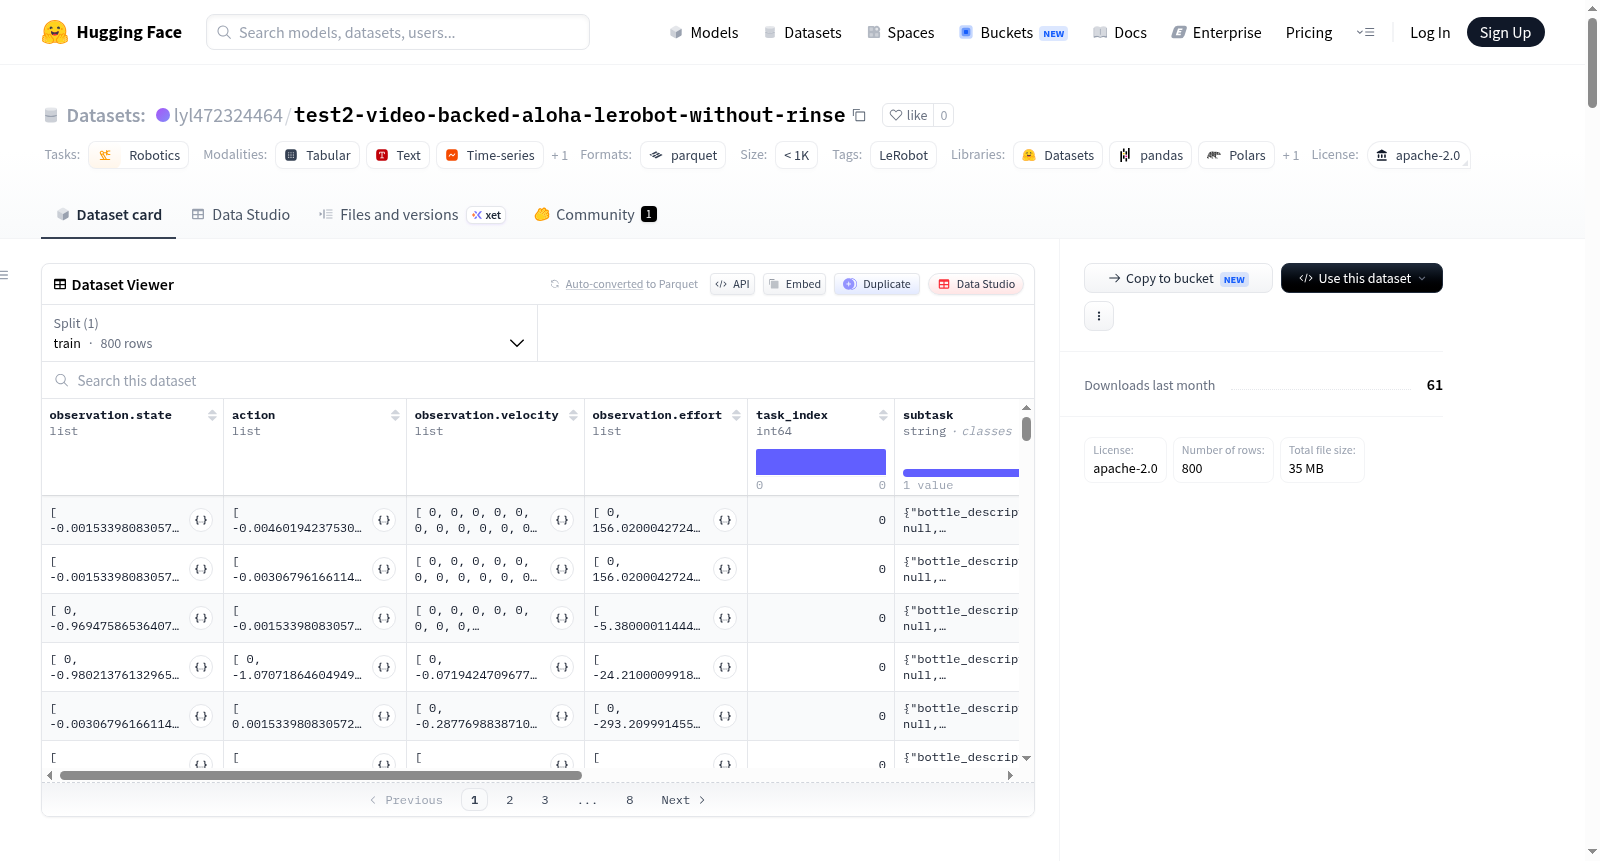Open Docs in the top navigation
Viewport: 1600px width, 861px height.
click(1120, 32)
